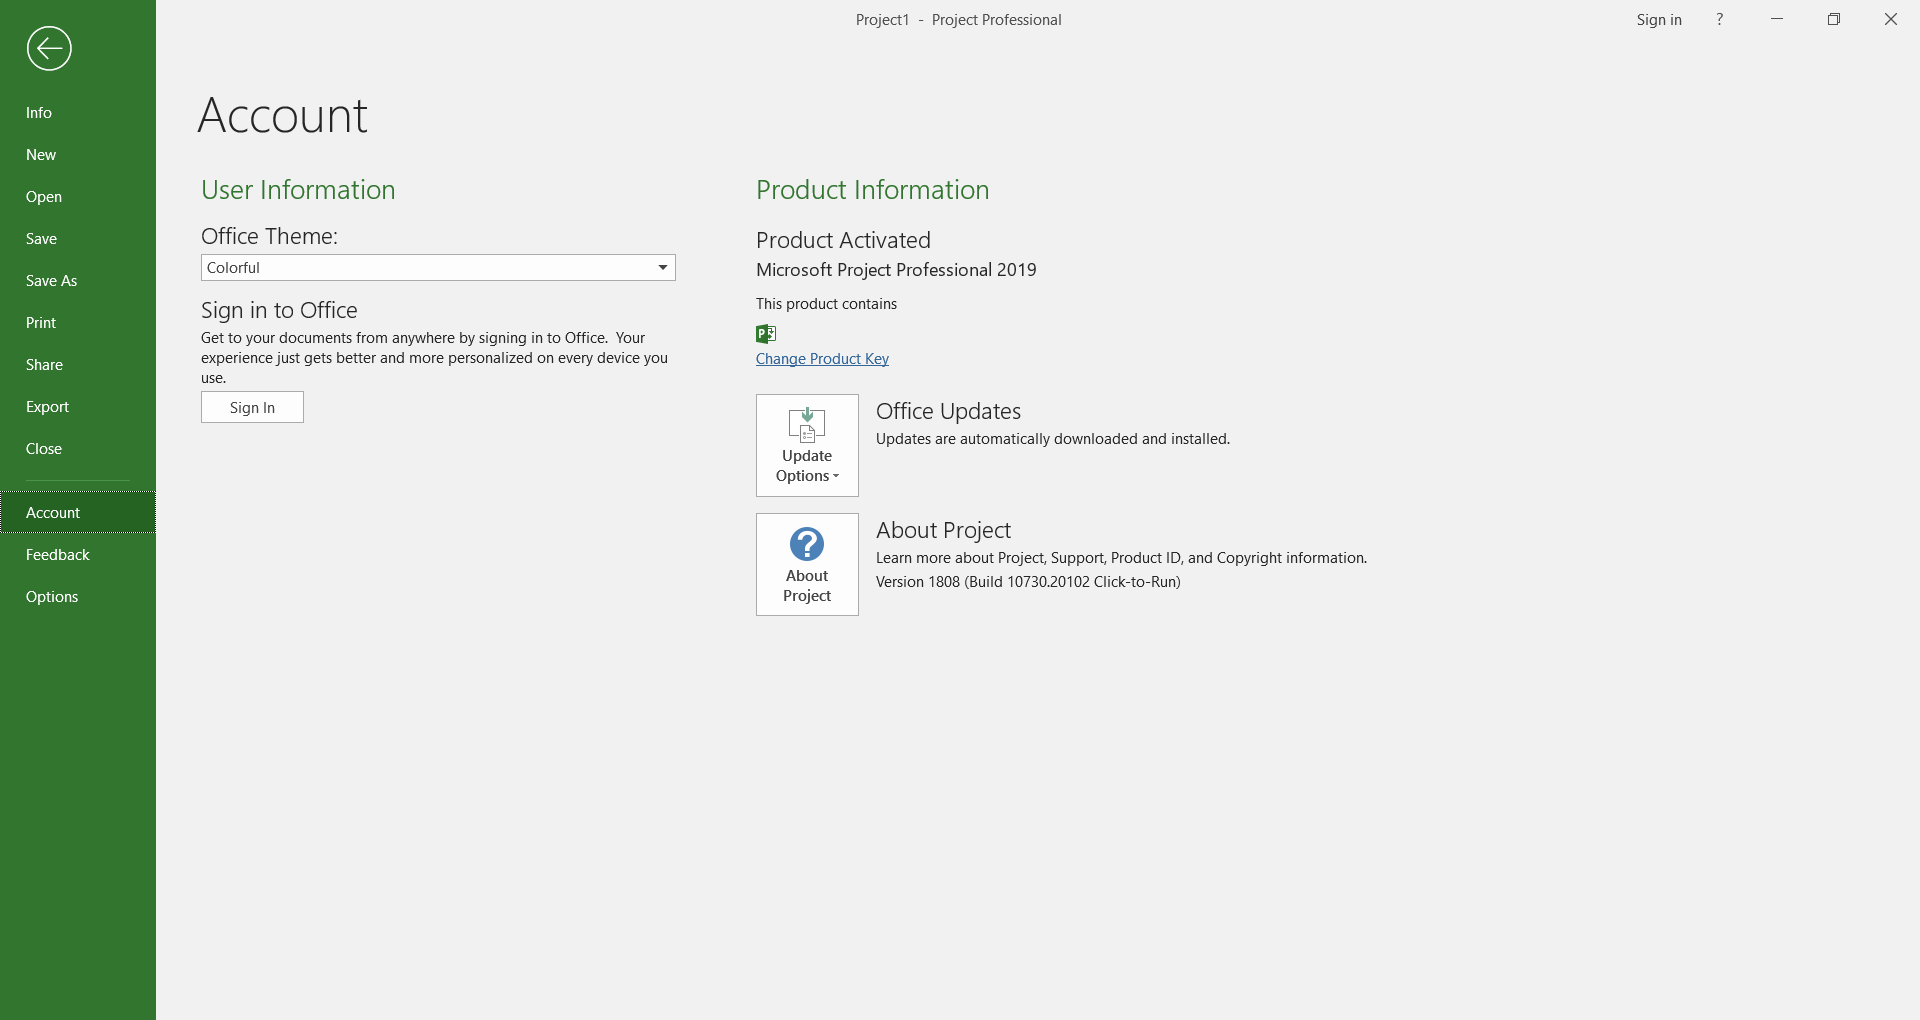
Task: Select the Account tab
Action: (x=78, y=513)
